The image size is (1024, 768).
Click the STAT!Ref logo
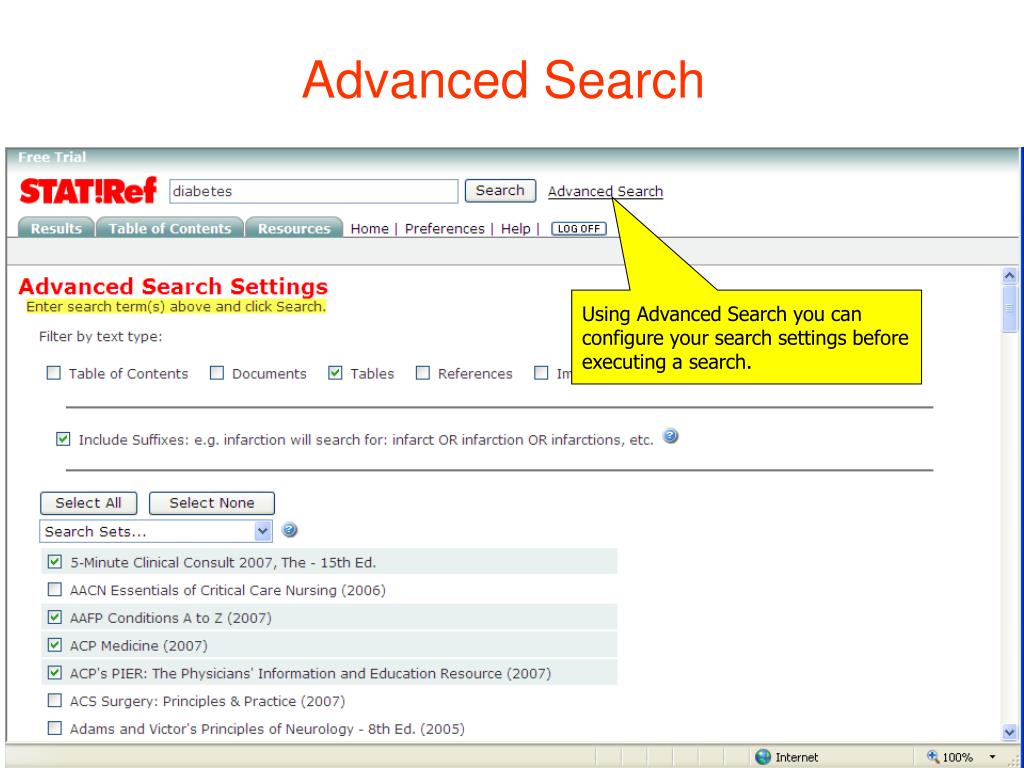[88, 191]
